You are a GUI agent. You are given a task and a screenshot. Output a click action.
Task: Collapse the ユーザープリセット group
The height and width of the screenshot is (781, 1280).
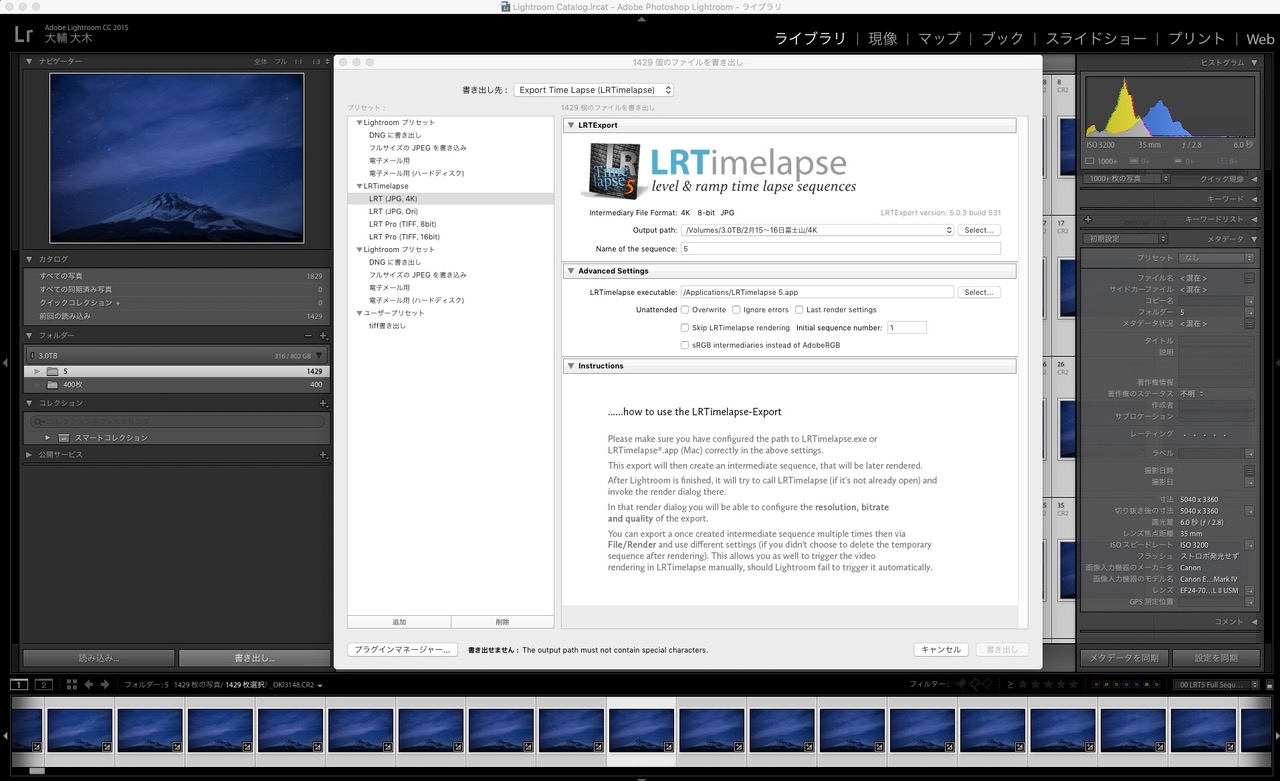pos(359,313)
